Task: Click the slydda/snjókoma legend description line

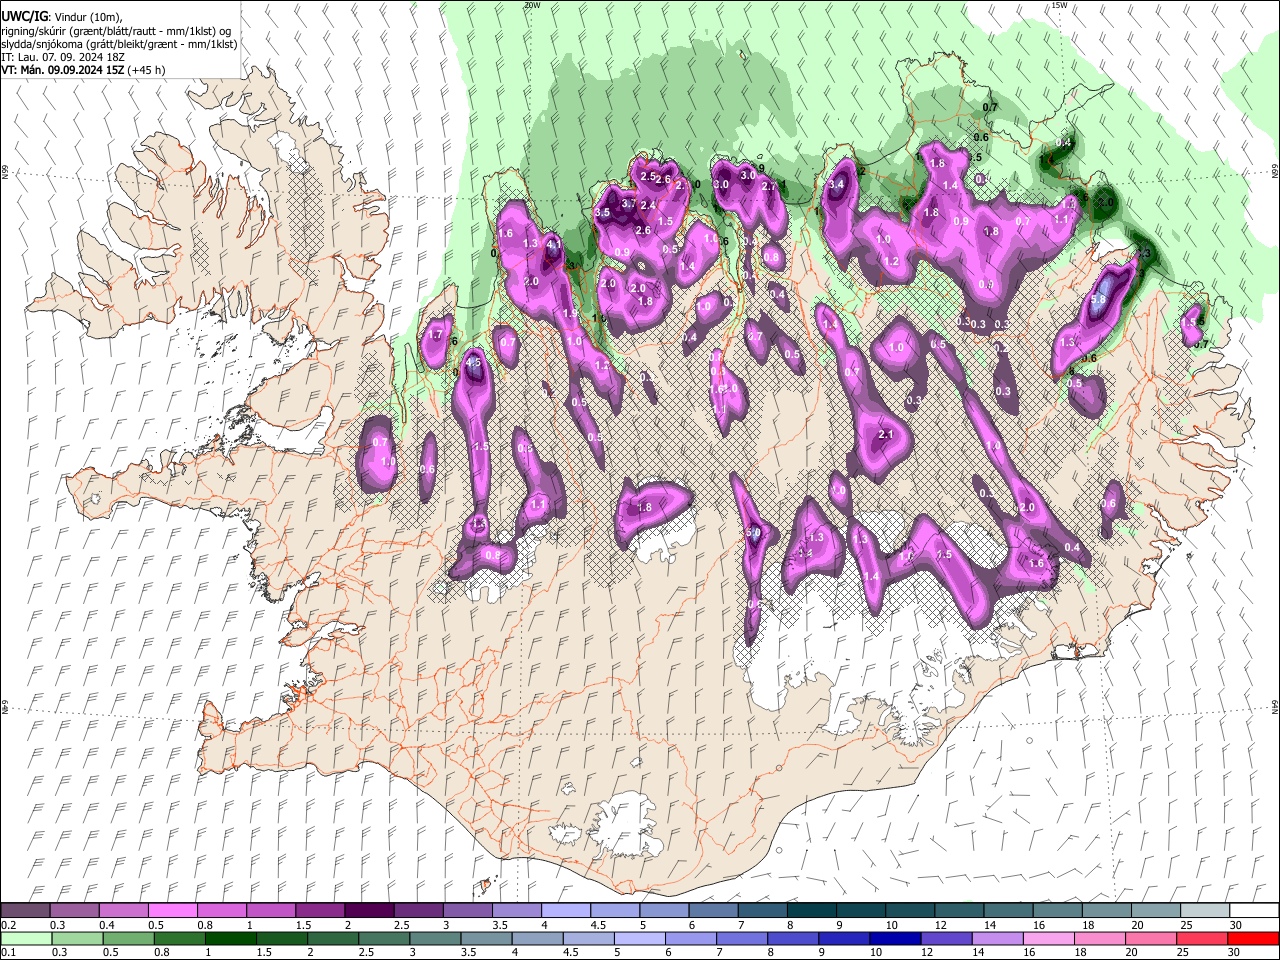Action: 119,44
